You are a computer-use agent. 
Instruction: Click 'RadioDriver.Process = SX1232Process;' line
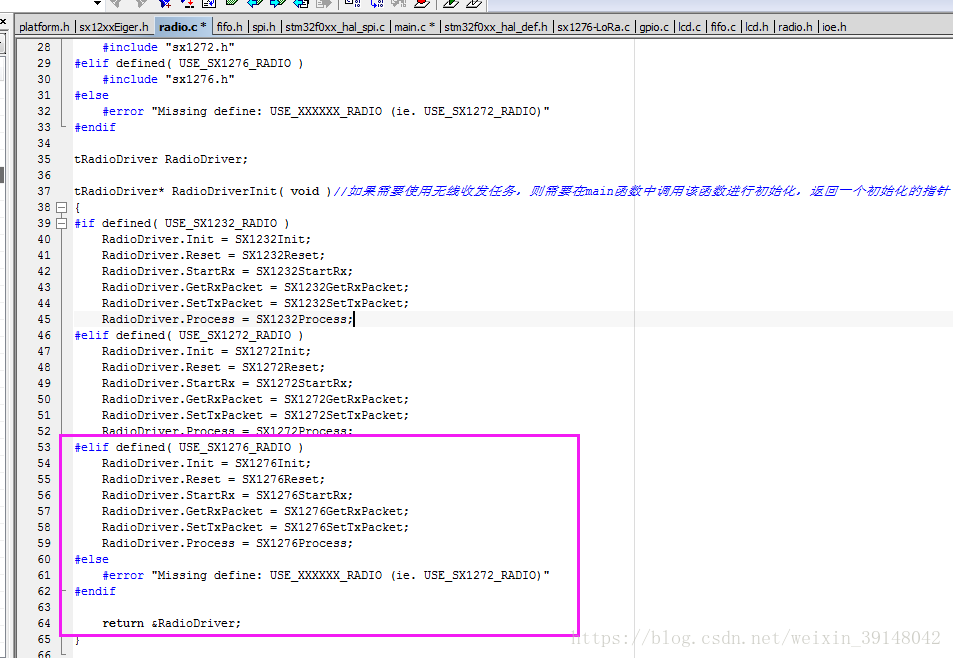[x=227, y=319]
